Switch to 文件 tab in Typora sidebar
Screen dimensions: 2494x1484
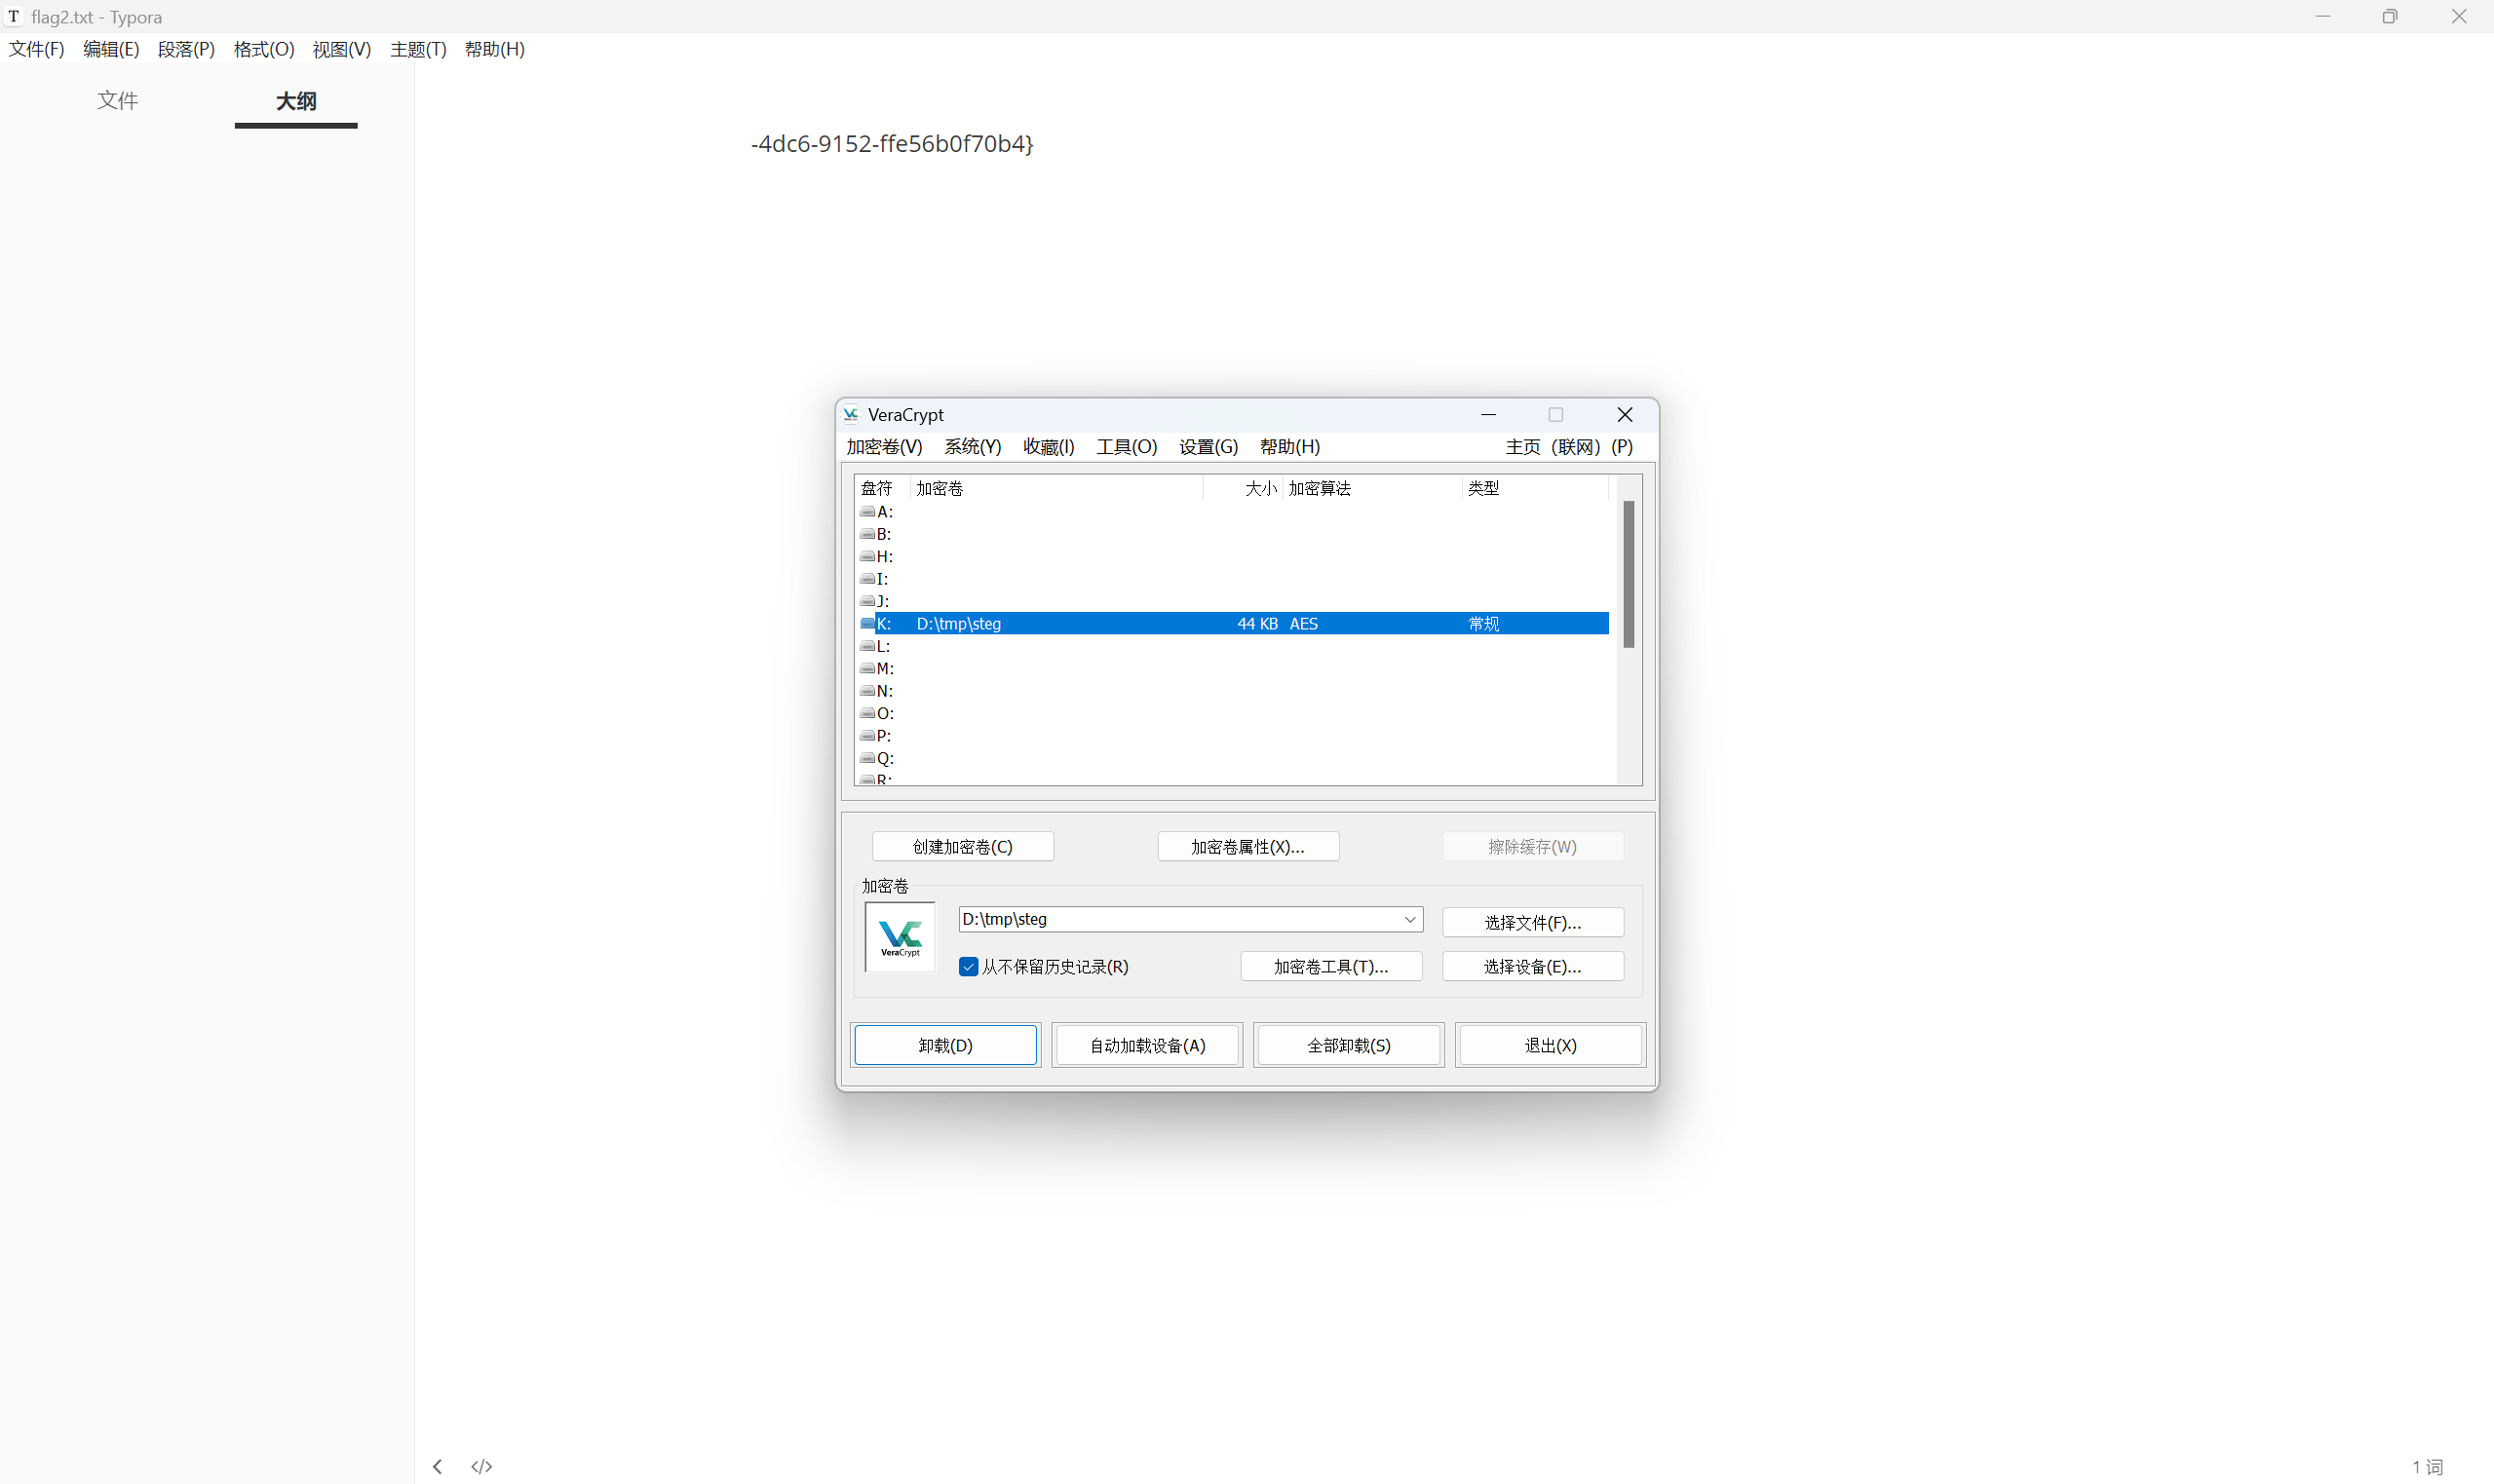[x=118, y=101]
